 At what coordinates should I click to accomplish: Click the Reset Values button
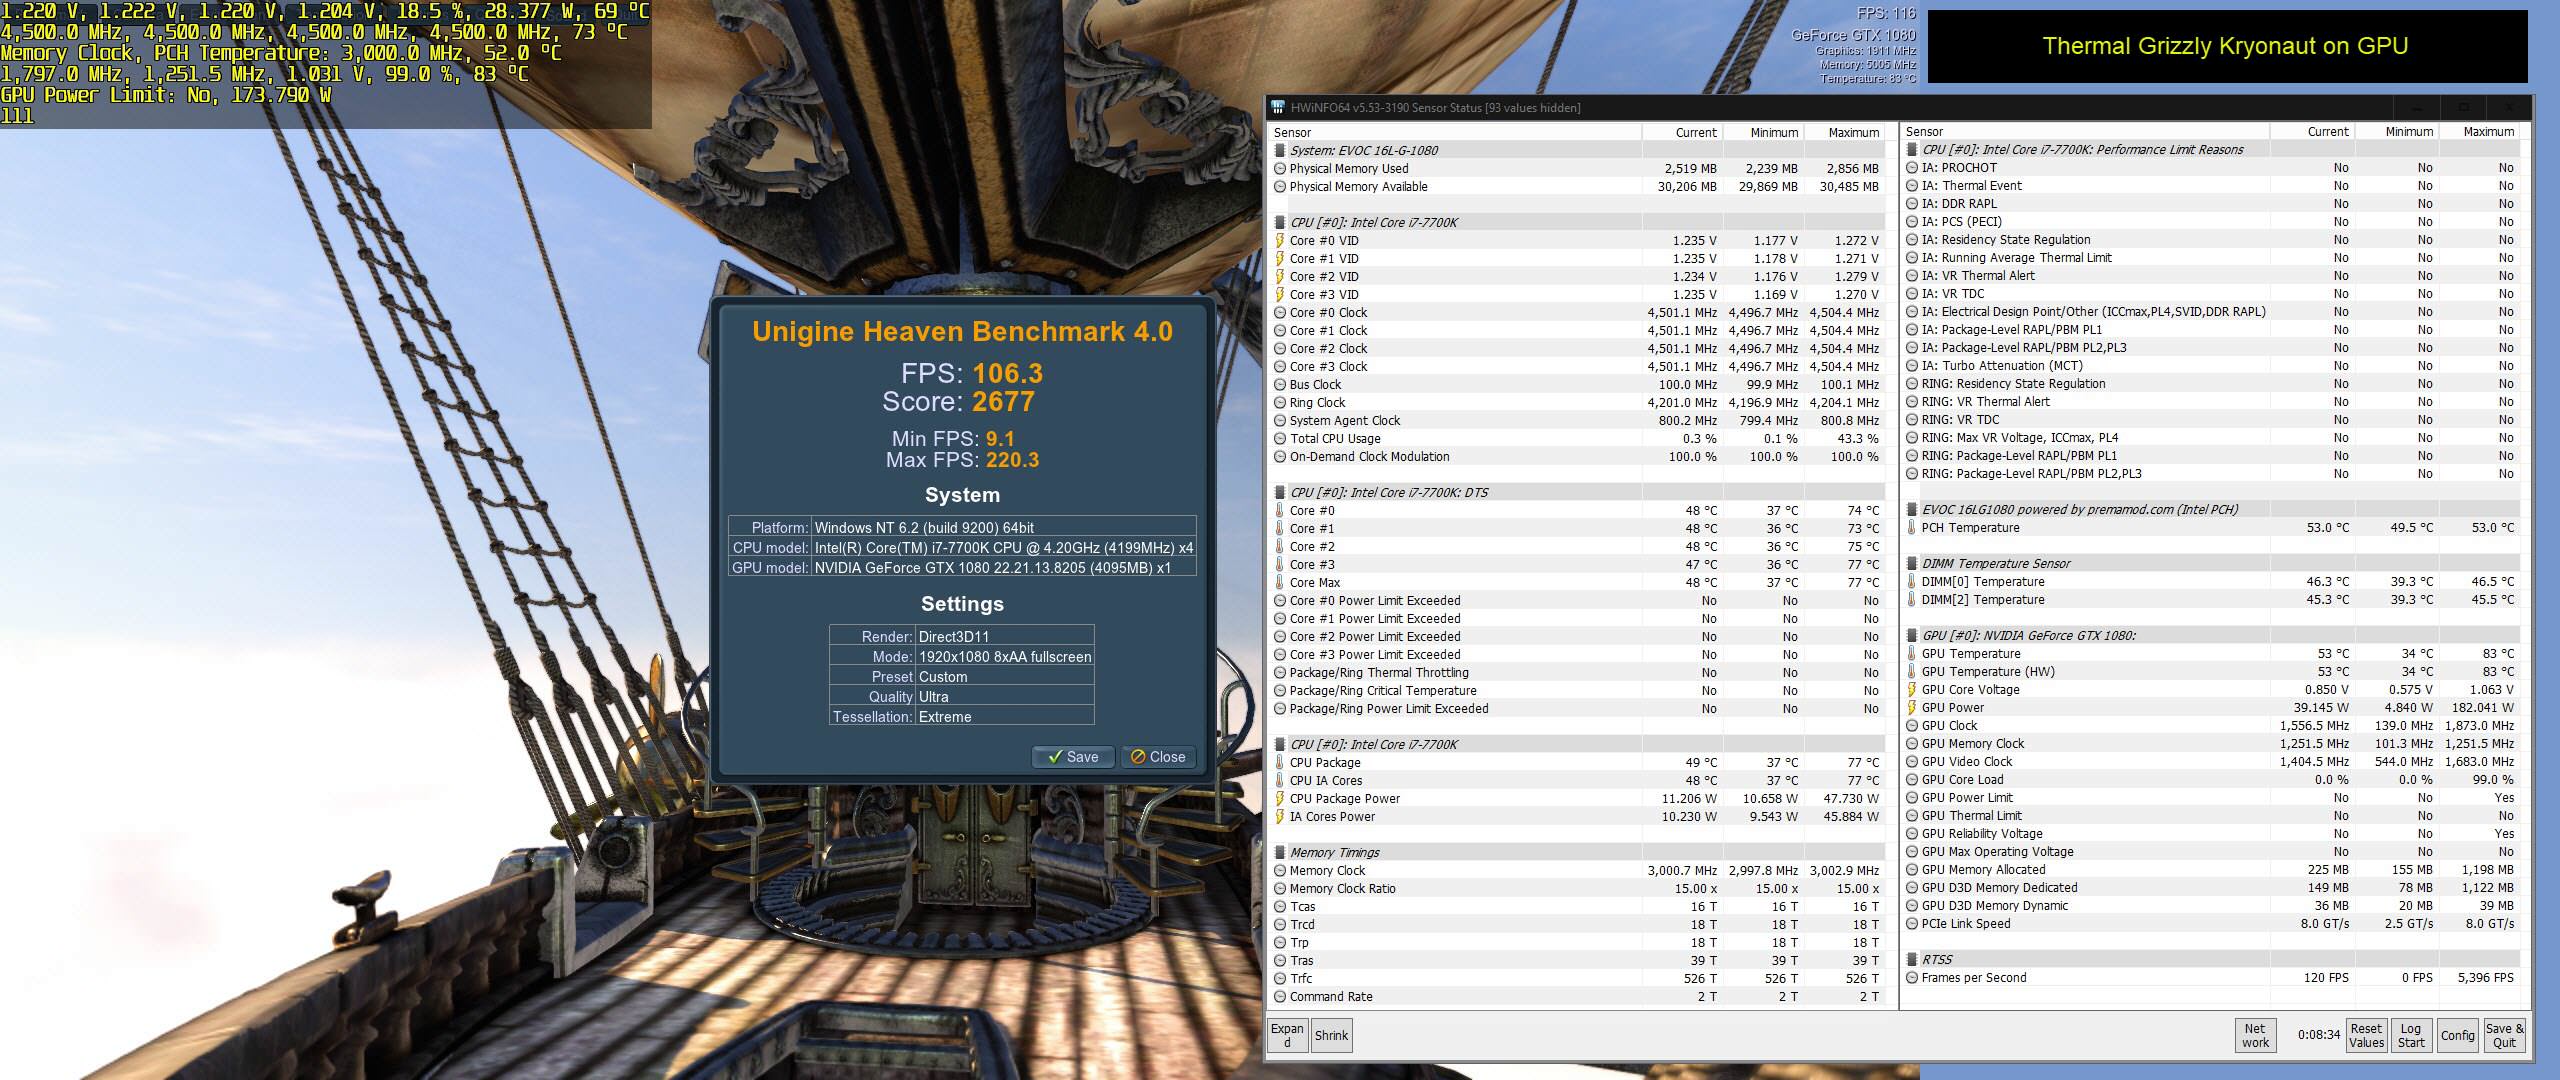[x=2366, y=1035]
